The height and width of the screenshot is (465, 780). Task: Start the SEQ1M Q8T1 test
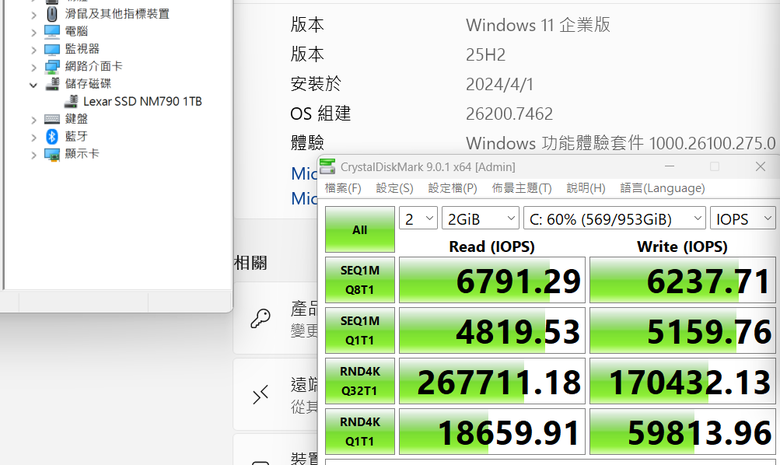click(360, 280)
